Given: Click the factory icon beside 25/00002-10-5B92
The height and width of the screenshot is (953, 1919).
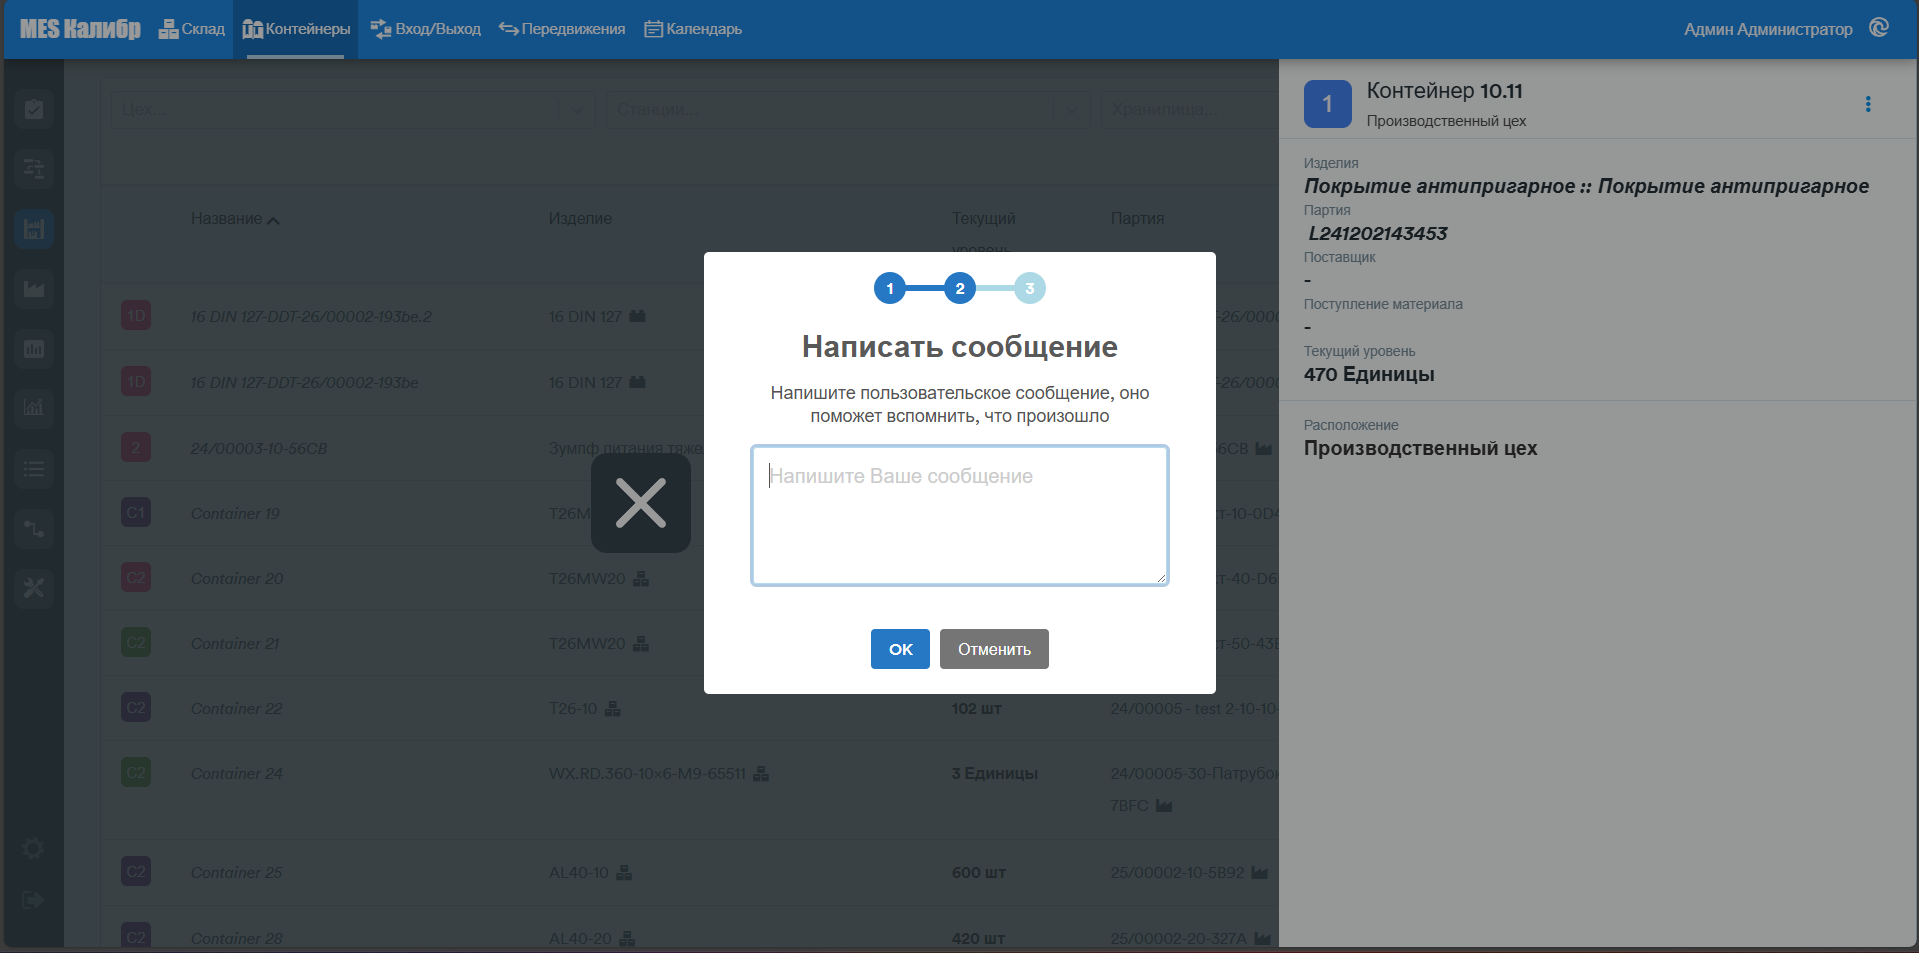Looking at the screenshot, I should (1260, 872).
